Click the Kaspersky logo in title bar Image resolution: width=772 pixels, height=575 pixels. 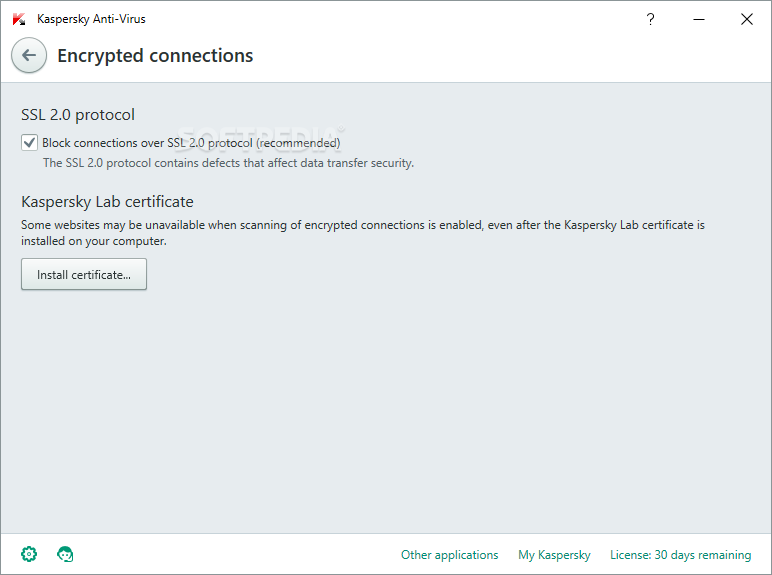[x=19, y=19]
